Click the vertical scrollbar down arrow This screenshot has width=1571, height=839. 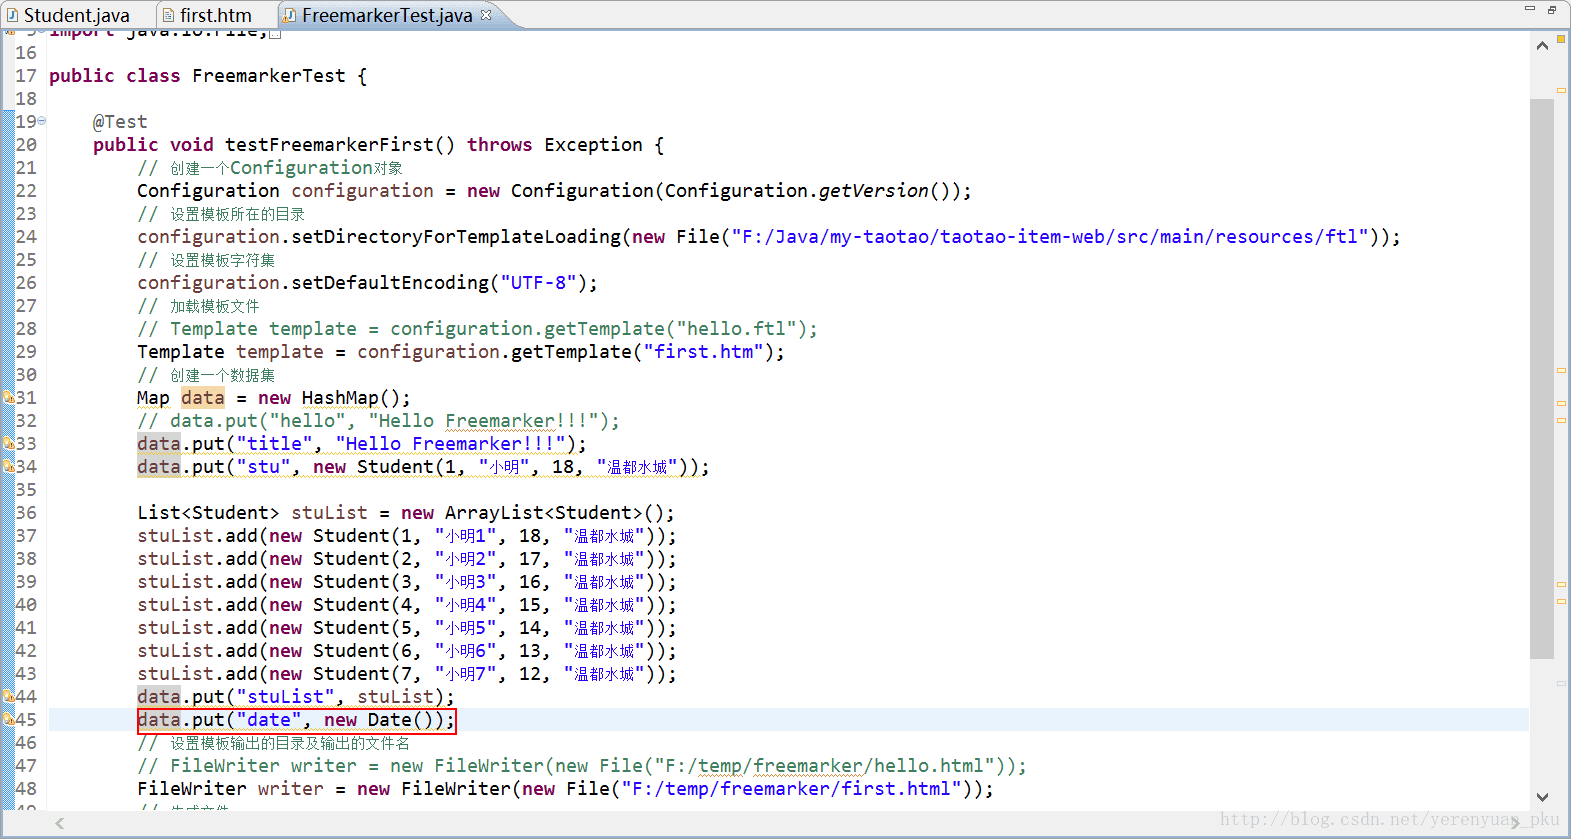[x=1542, y=797]
